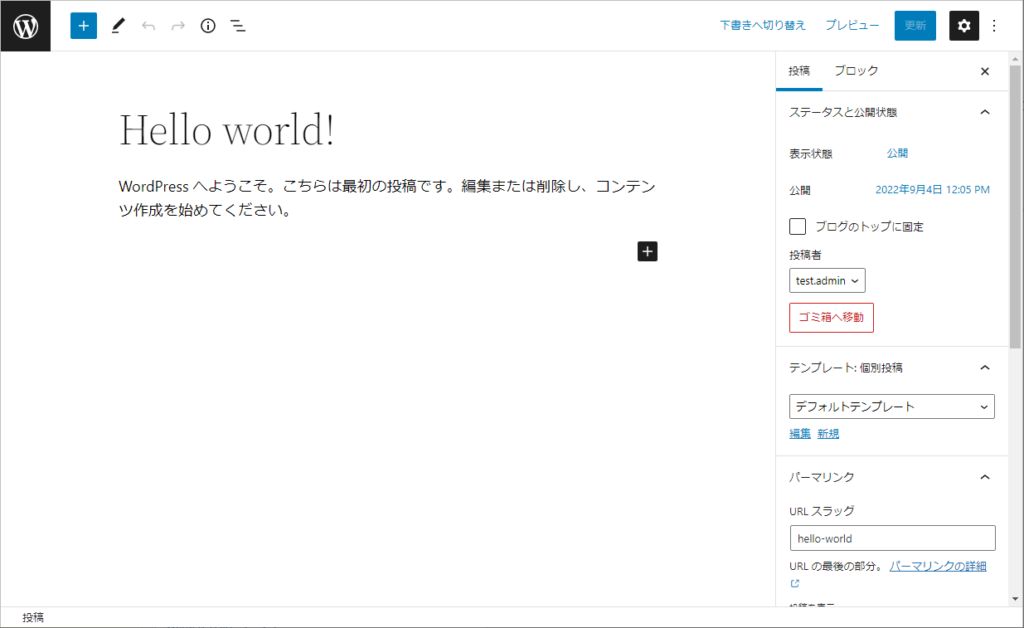This screenshot has width=1024, height=628.
Task: Collapse the ステータスと公開状態 section
Action: [984, 112]
